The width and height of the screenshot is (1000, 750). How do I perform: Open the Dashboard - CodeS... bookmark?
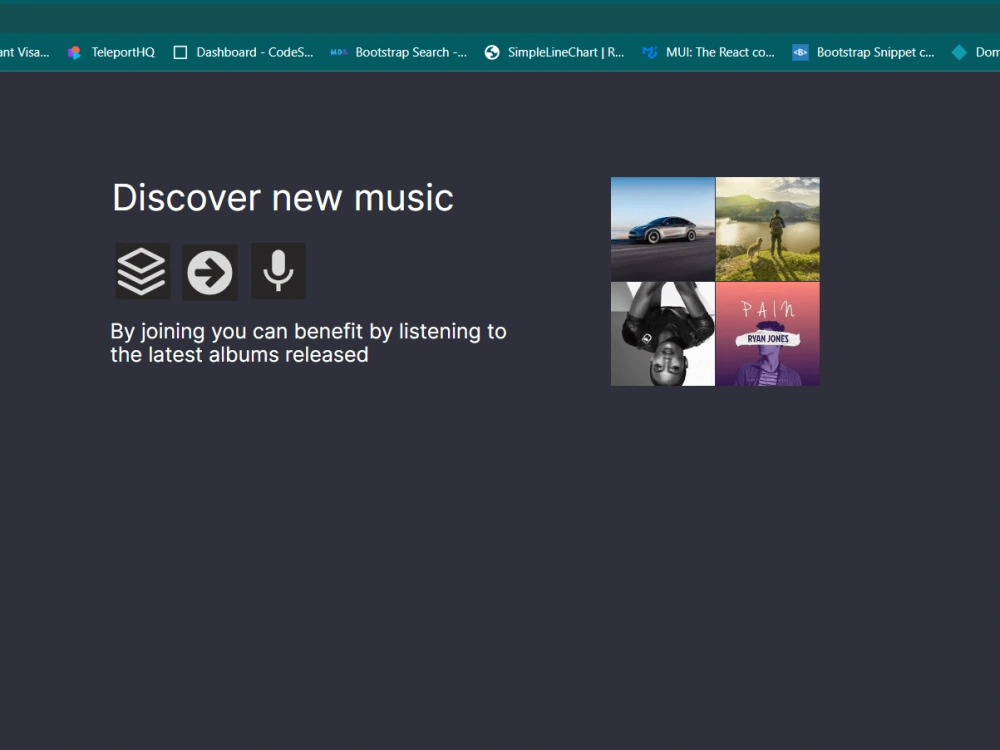(x=244, y=52)
